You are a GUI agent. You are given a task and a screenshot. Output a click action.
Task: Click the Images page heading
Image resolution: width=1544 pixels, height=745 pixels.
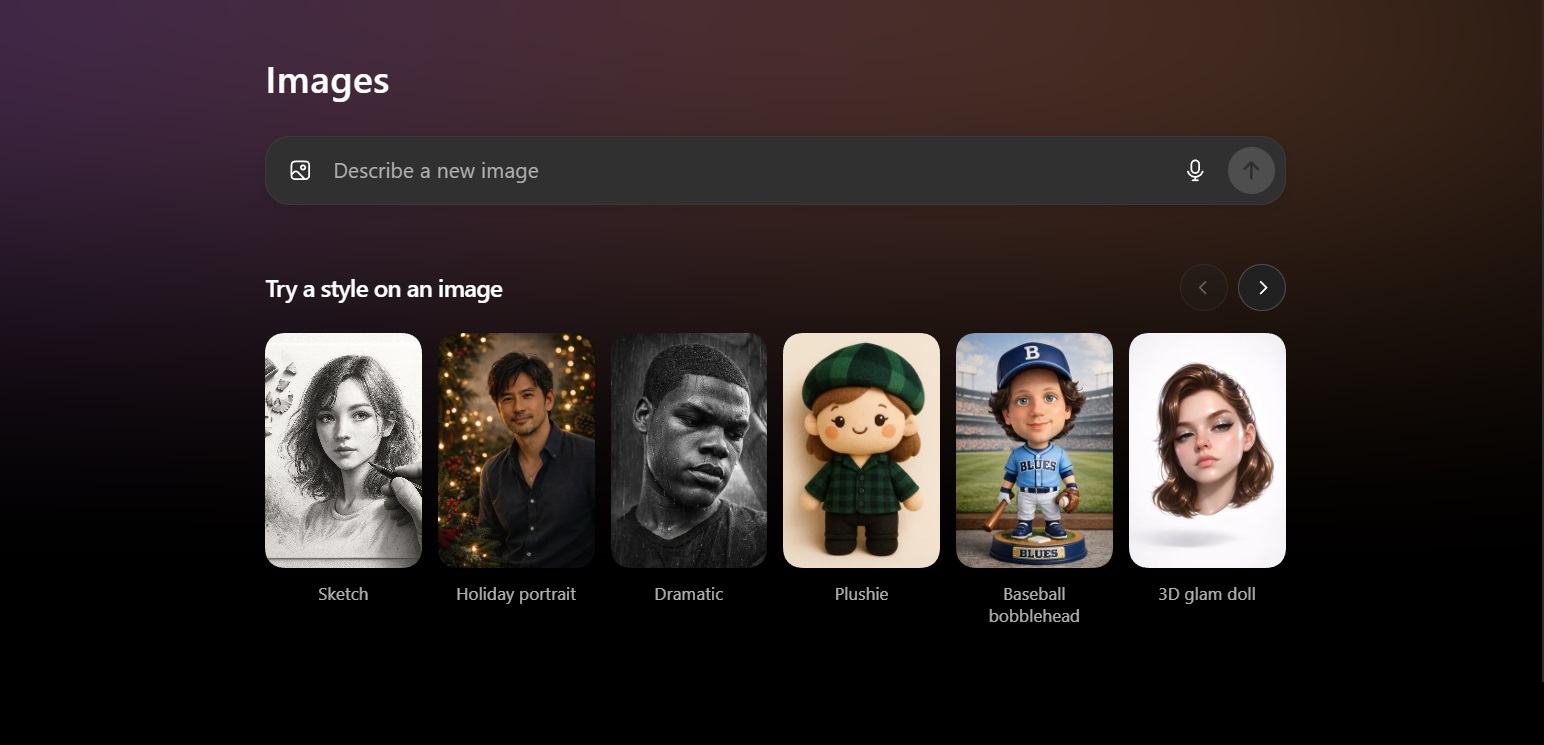pyautogui.click(x=327, y=80)
